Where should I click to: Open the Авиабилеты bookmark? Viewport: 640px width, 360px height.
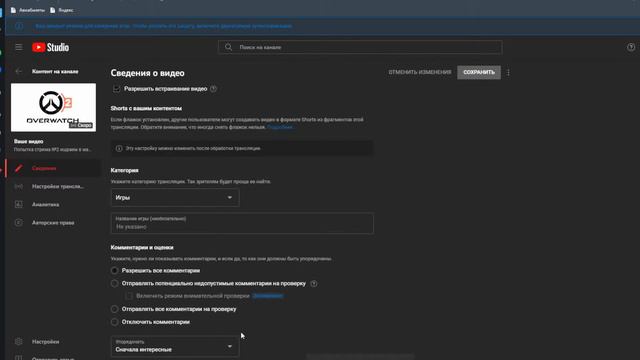[28, 10]
